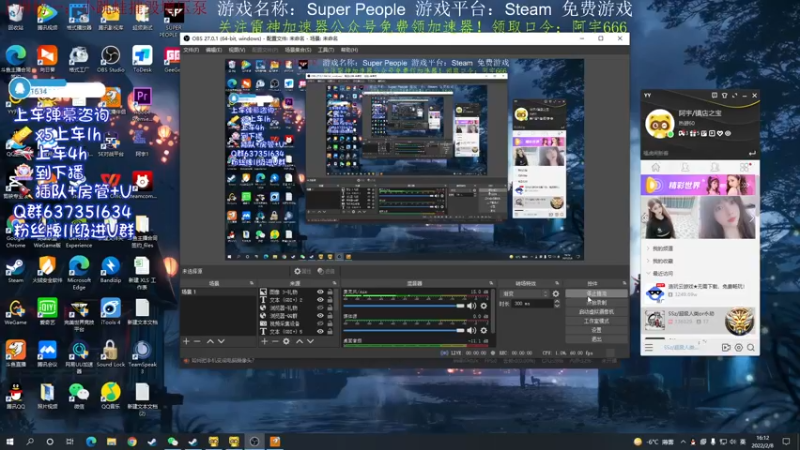Image resolution: width=800 pixels, height=450 pixels.
Task: Toggle the lock on 文本 (GDI+) 2 source
Action: [x=330, y=300]
